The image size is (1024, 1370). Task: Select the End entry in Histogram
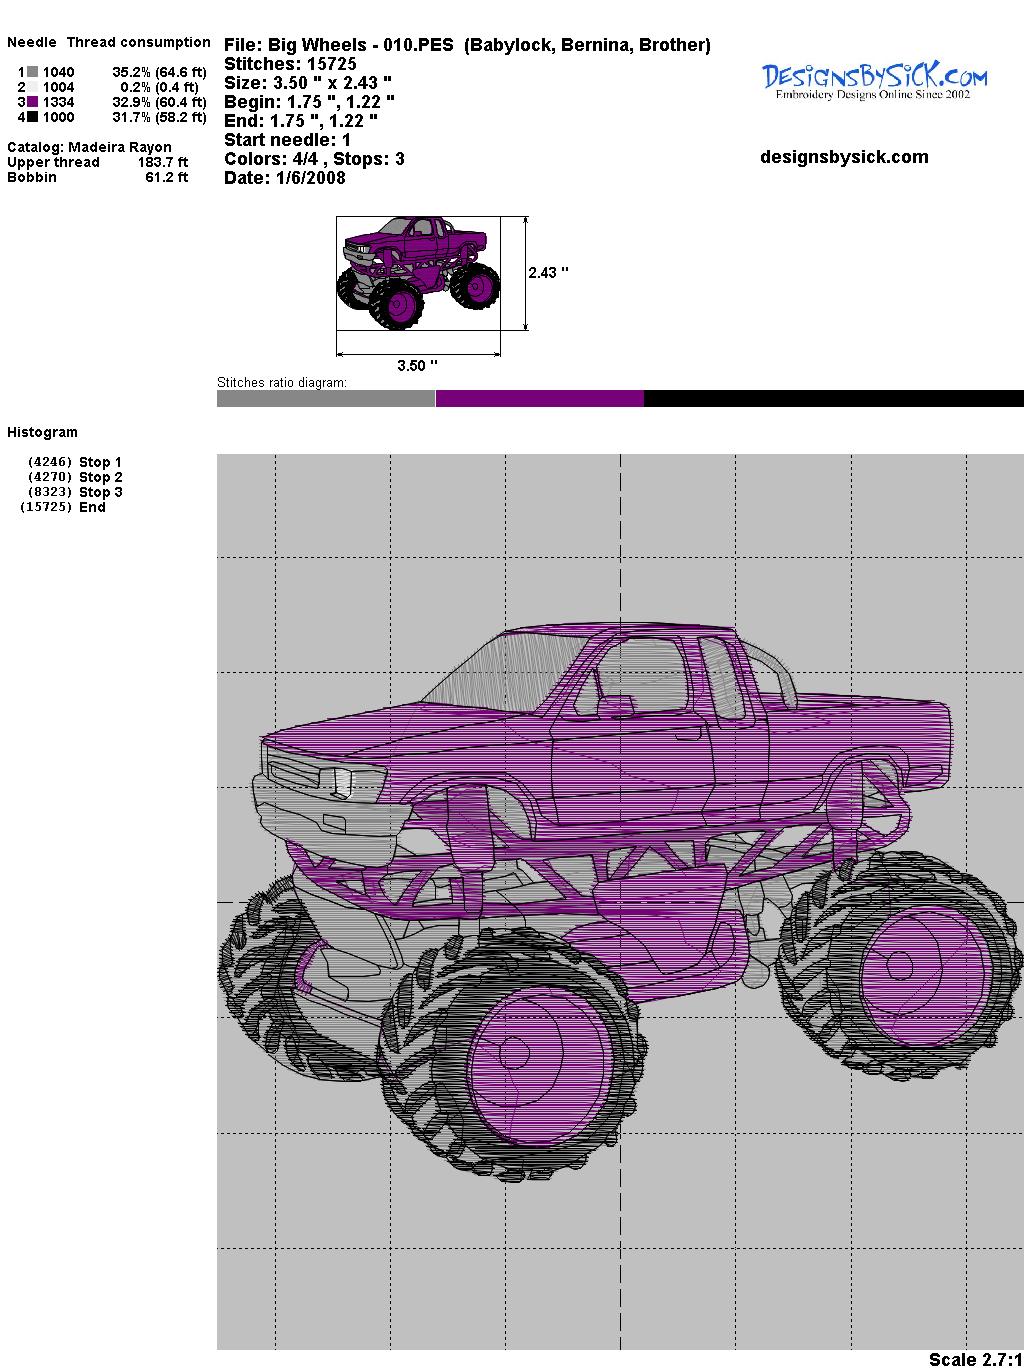[x=92, y=507]
